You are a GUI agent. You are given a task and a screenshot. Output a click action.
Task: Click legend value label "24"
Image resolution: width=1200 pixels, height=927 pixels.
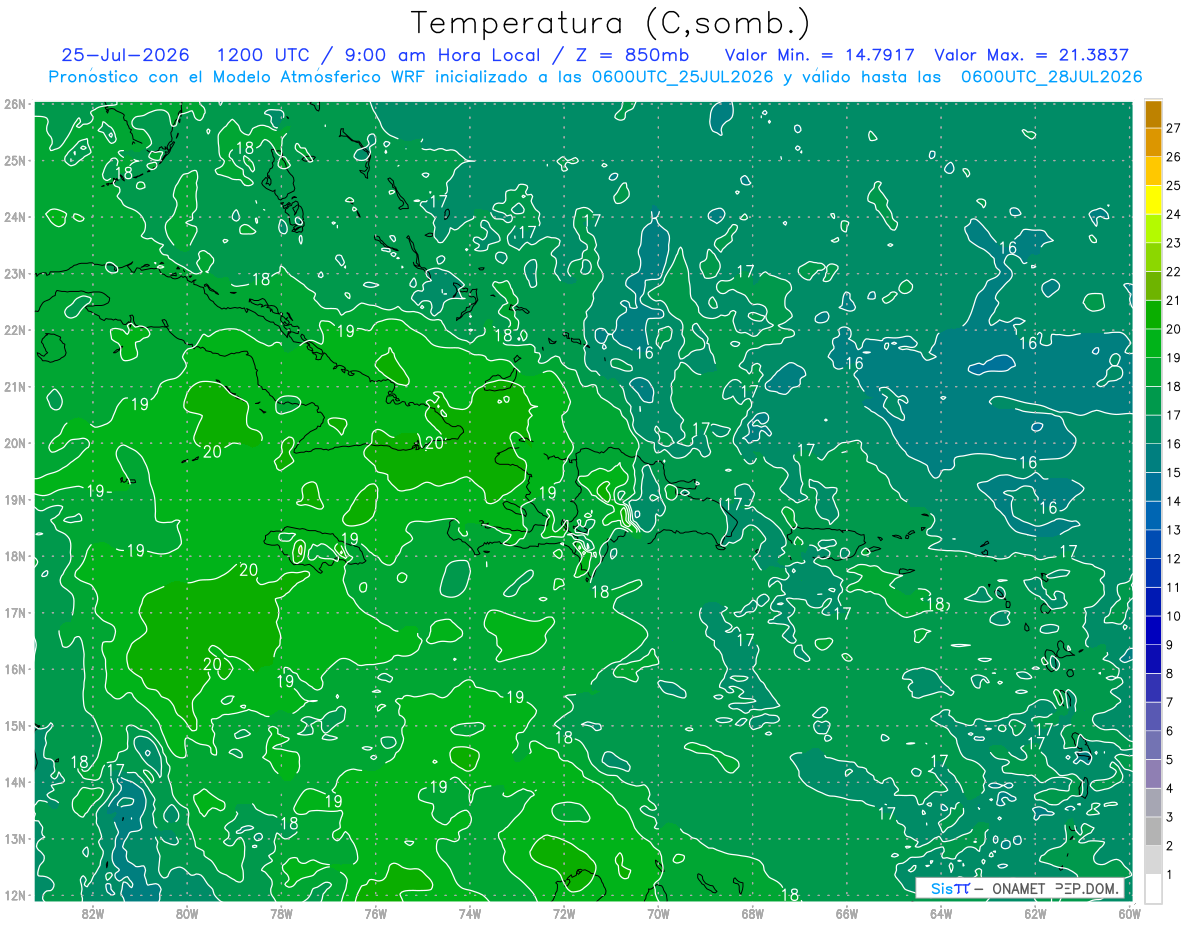(1173, 214)
